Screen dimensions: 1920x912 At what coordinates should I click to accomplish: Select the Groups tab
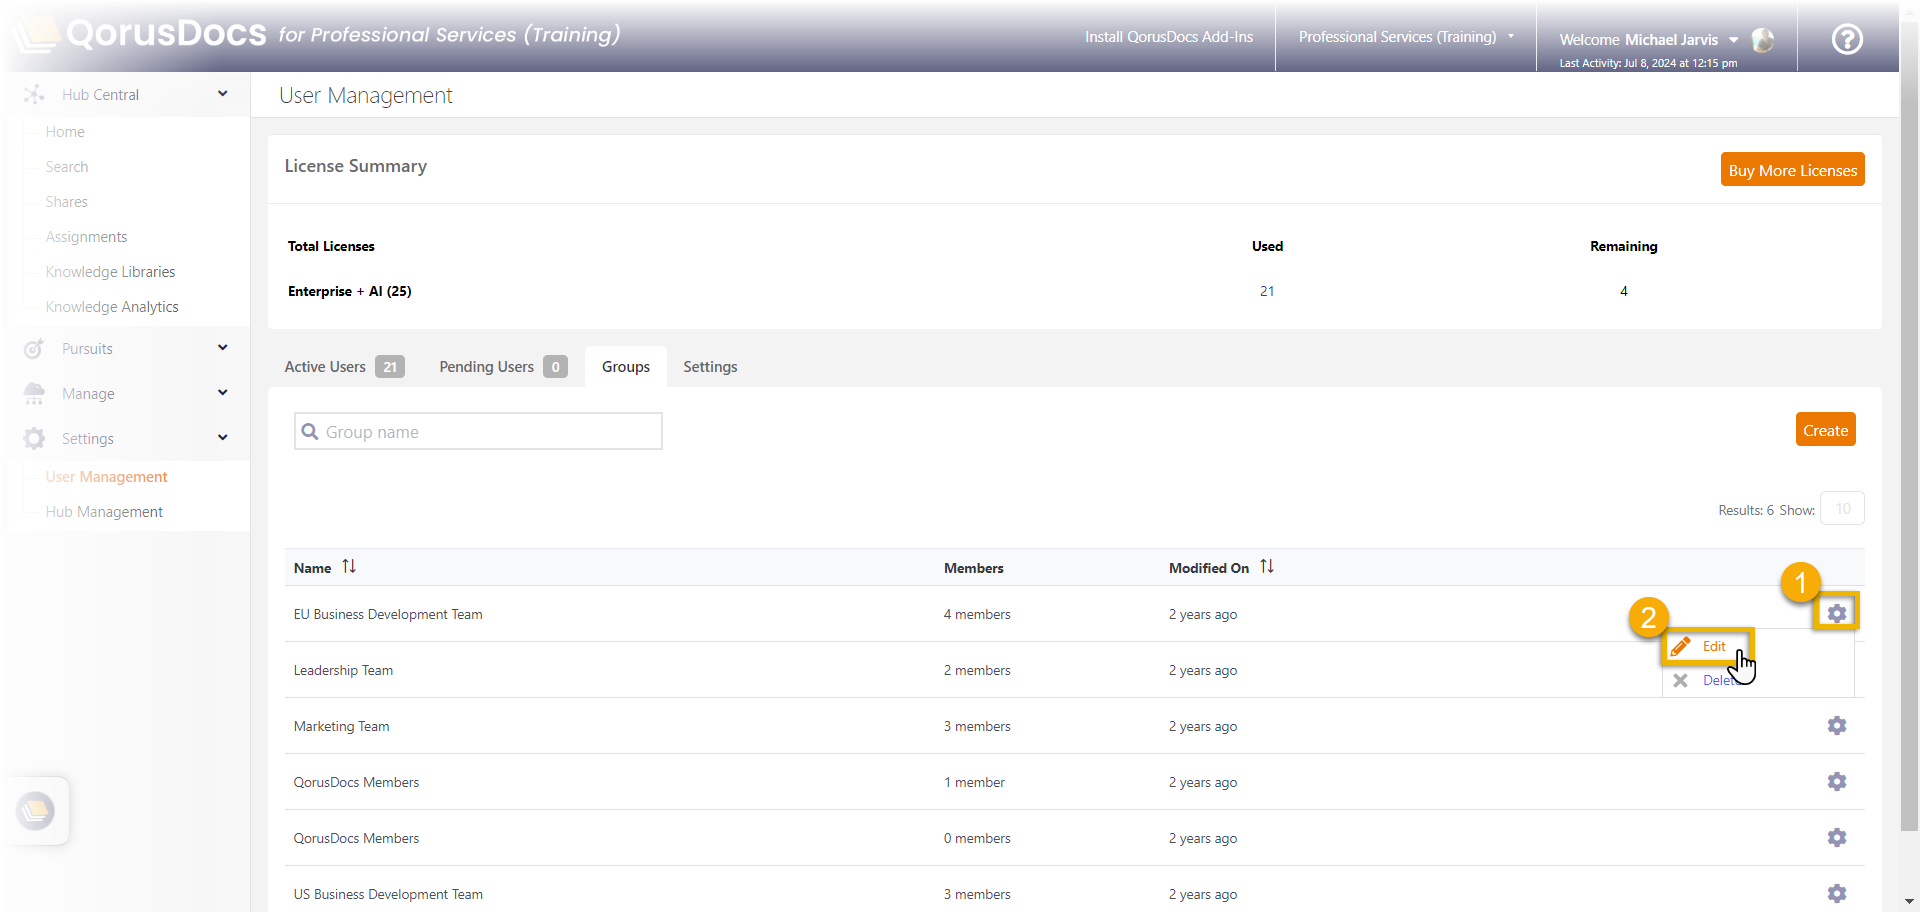(x=626, y=367)
